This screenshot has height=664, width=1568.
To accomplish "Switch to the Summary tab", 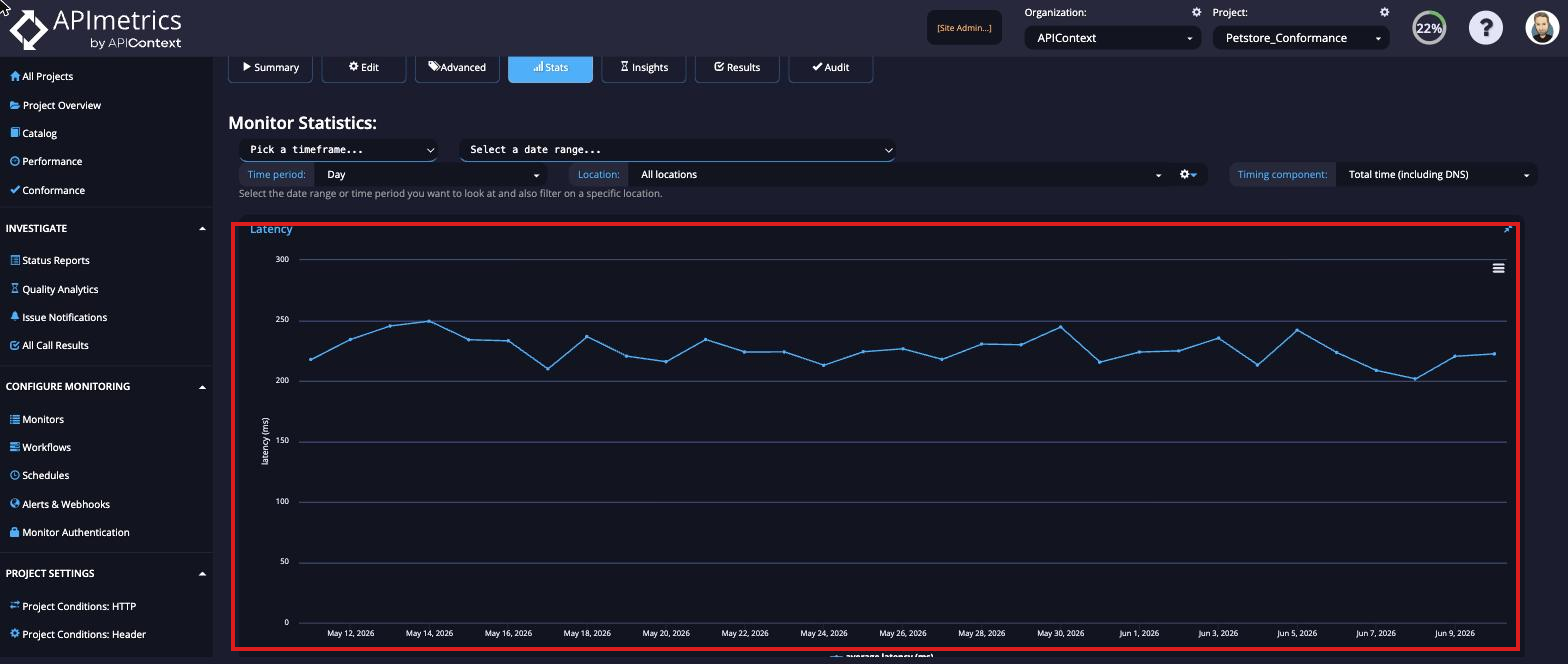I will tap(270, 67).
